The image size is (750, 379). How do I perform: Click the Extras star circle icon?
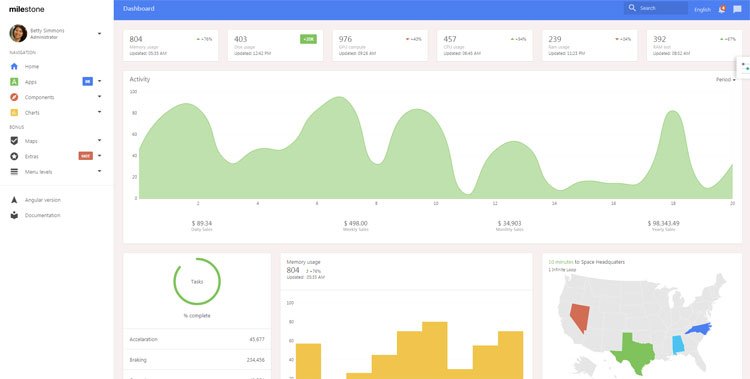[14, 156]
